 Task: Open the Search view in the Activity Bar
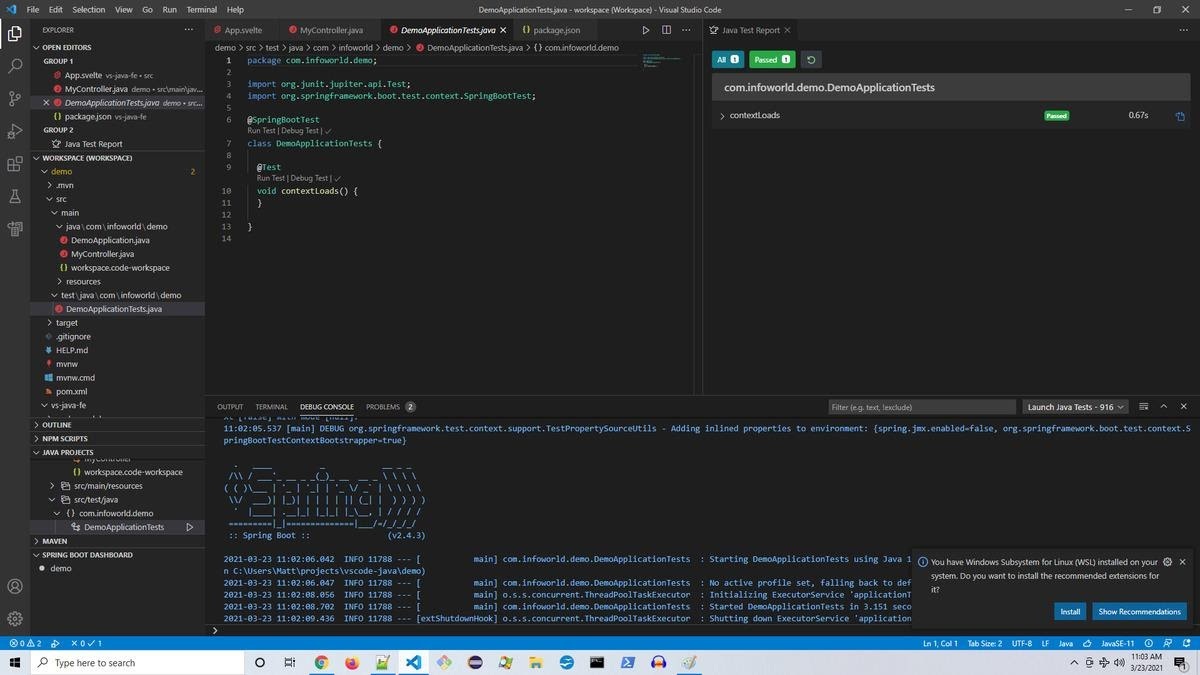coord(14,67)
